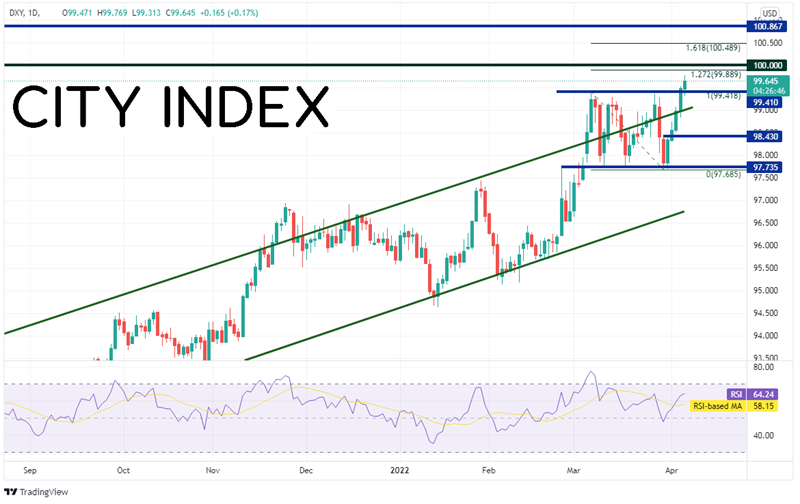This screenshot has width=800, height=504.
Task: Click the Mar date on time axis
Action: tap(573, 470)
